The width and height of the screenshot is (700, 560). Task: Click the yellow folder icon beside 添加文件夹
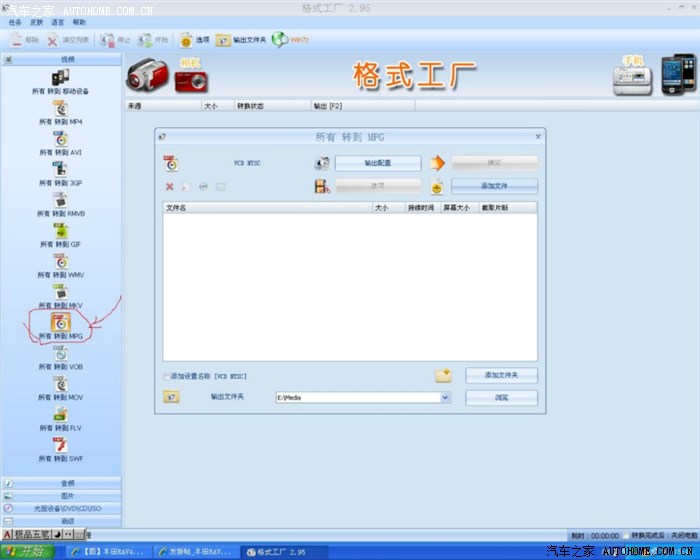(x=443, y=376)
